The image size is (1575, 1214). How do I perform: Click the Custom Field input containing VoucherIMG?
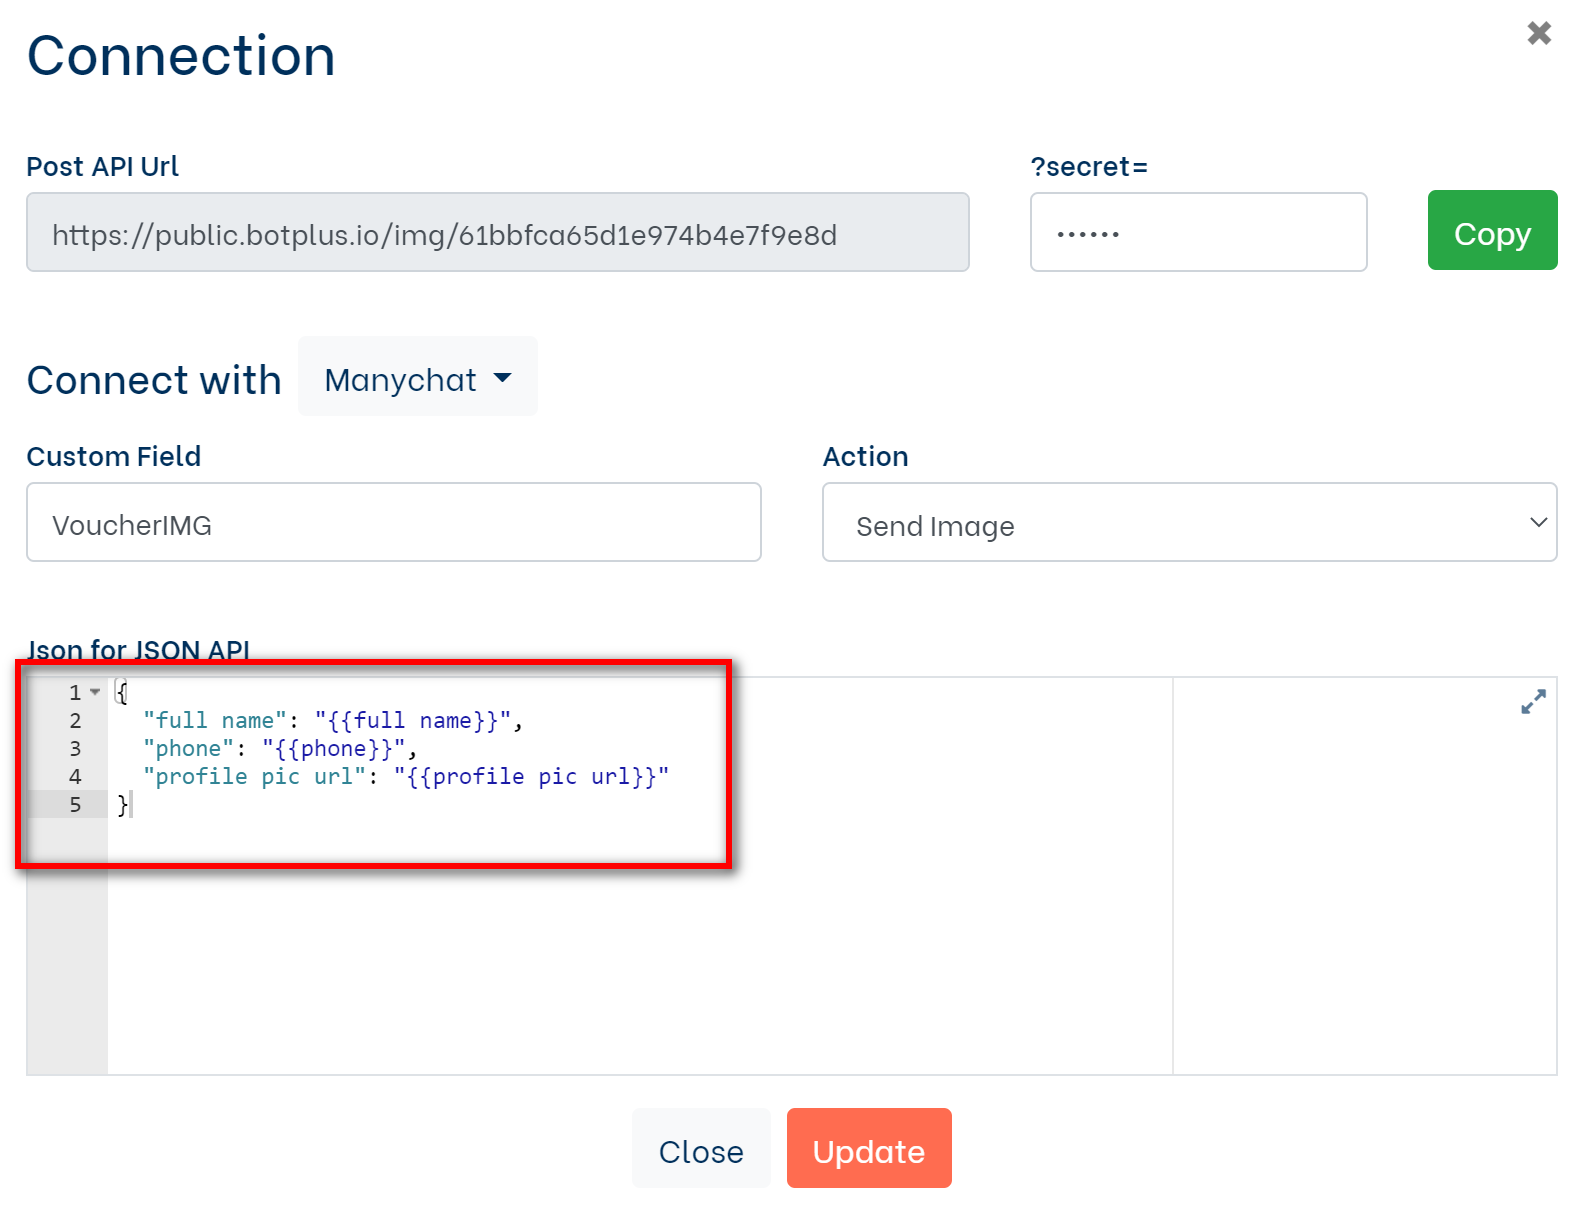(393, 524)
